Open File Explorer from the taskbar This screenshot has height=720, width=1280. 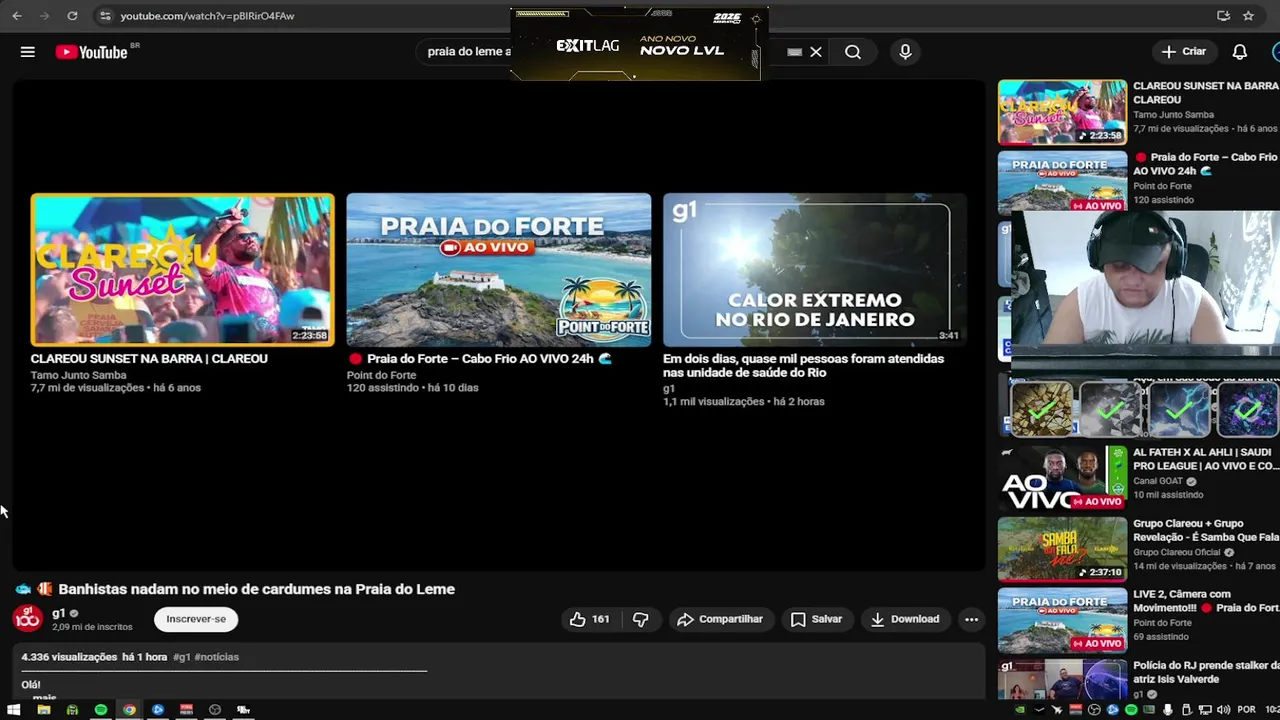point(43,710)
